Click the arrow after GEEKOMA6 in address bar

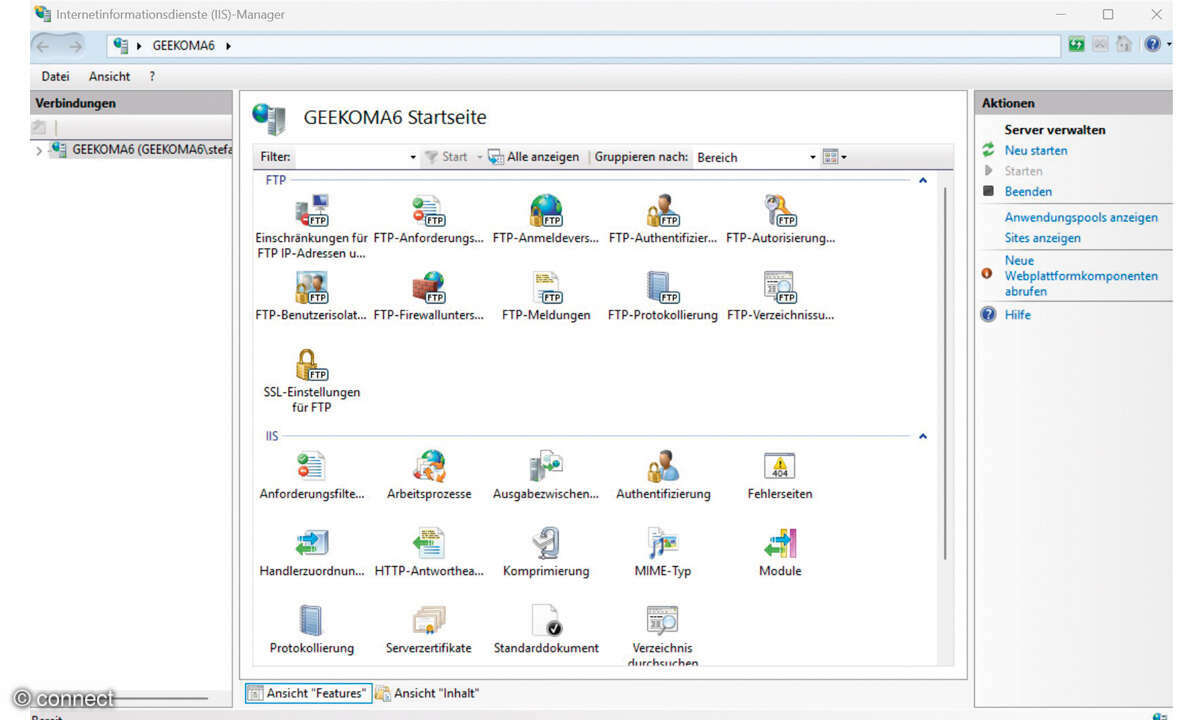[228, 45]
